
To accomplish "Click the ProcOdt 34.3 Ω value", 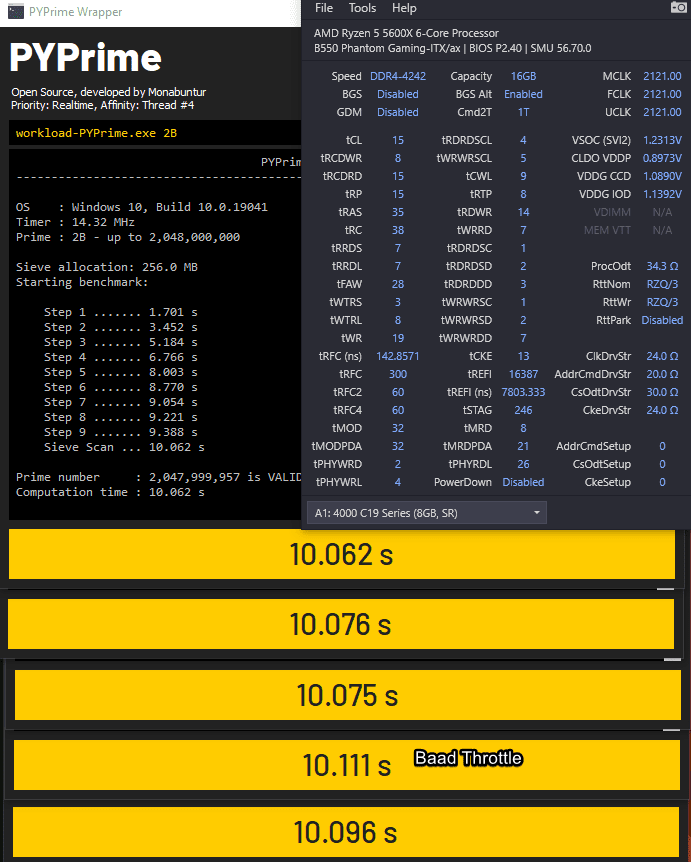I will pyautogui.click(x=662, y=266).
